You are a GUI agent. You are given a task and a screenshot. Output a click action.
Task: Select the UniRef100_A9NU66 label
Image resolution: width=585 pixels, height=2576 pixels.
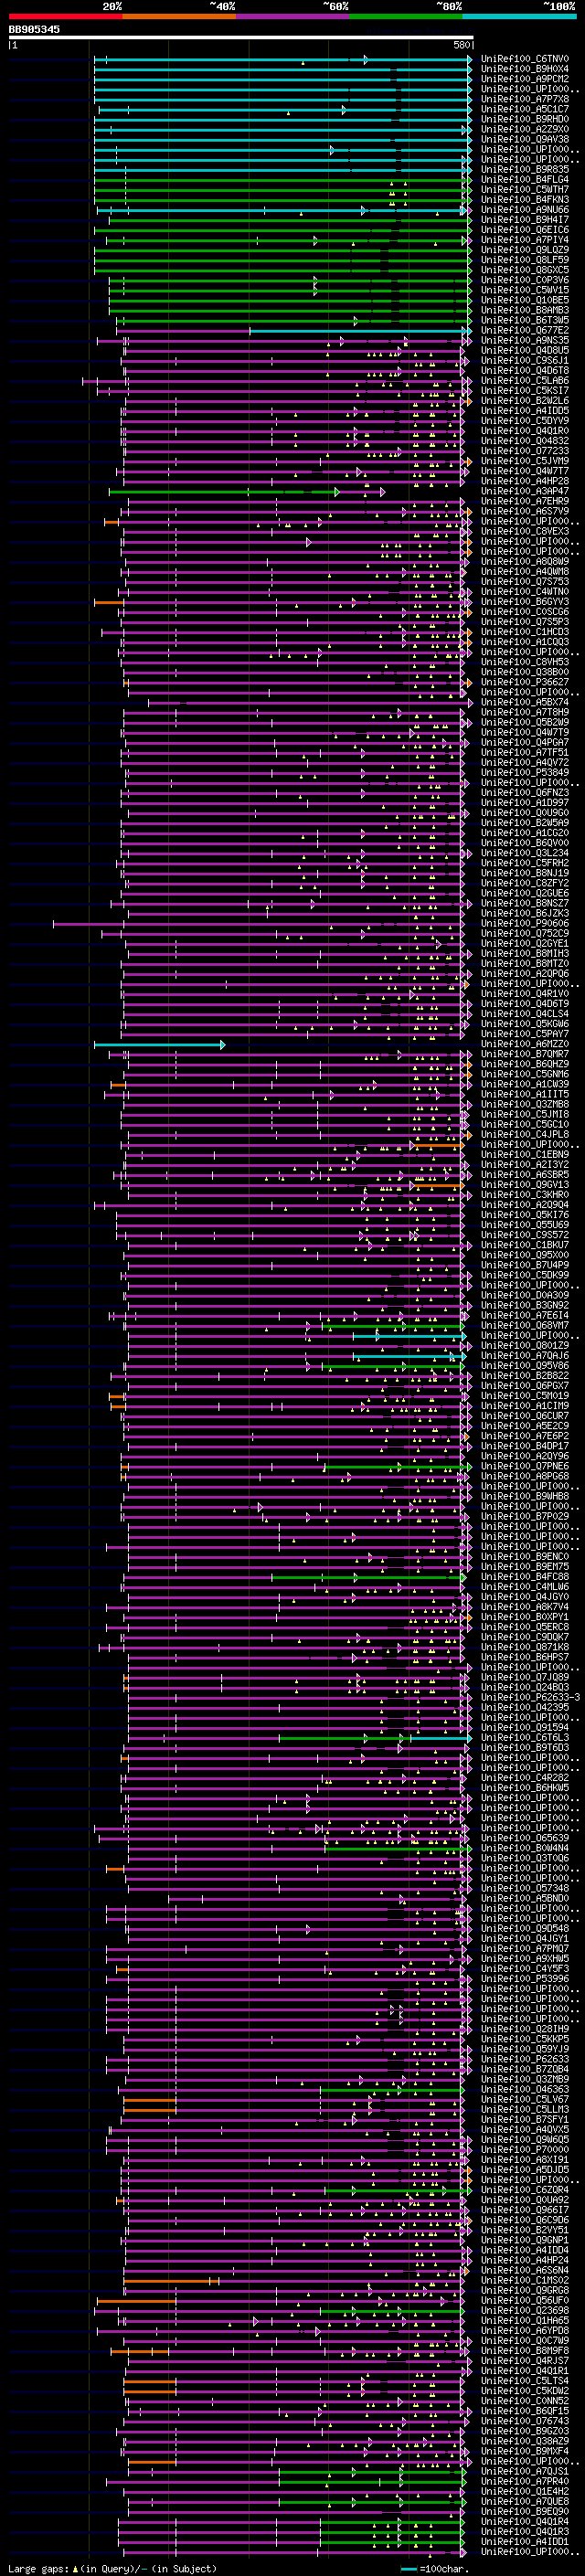525,210
